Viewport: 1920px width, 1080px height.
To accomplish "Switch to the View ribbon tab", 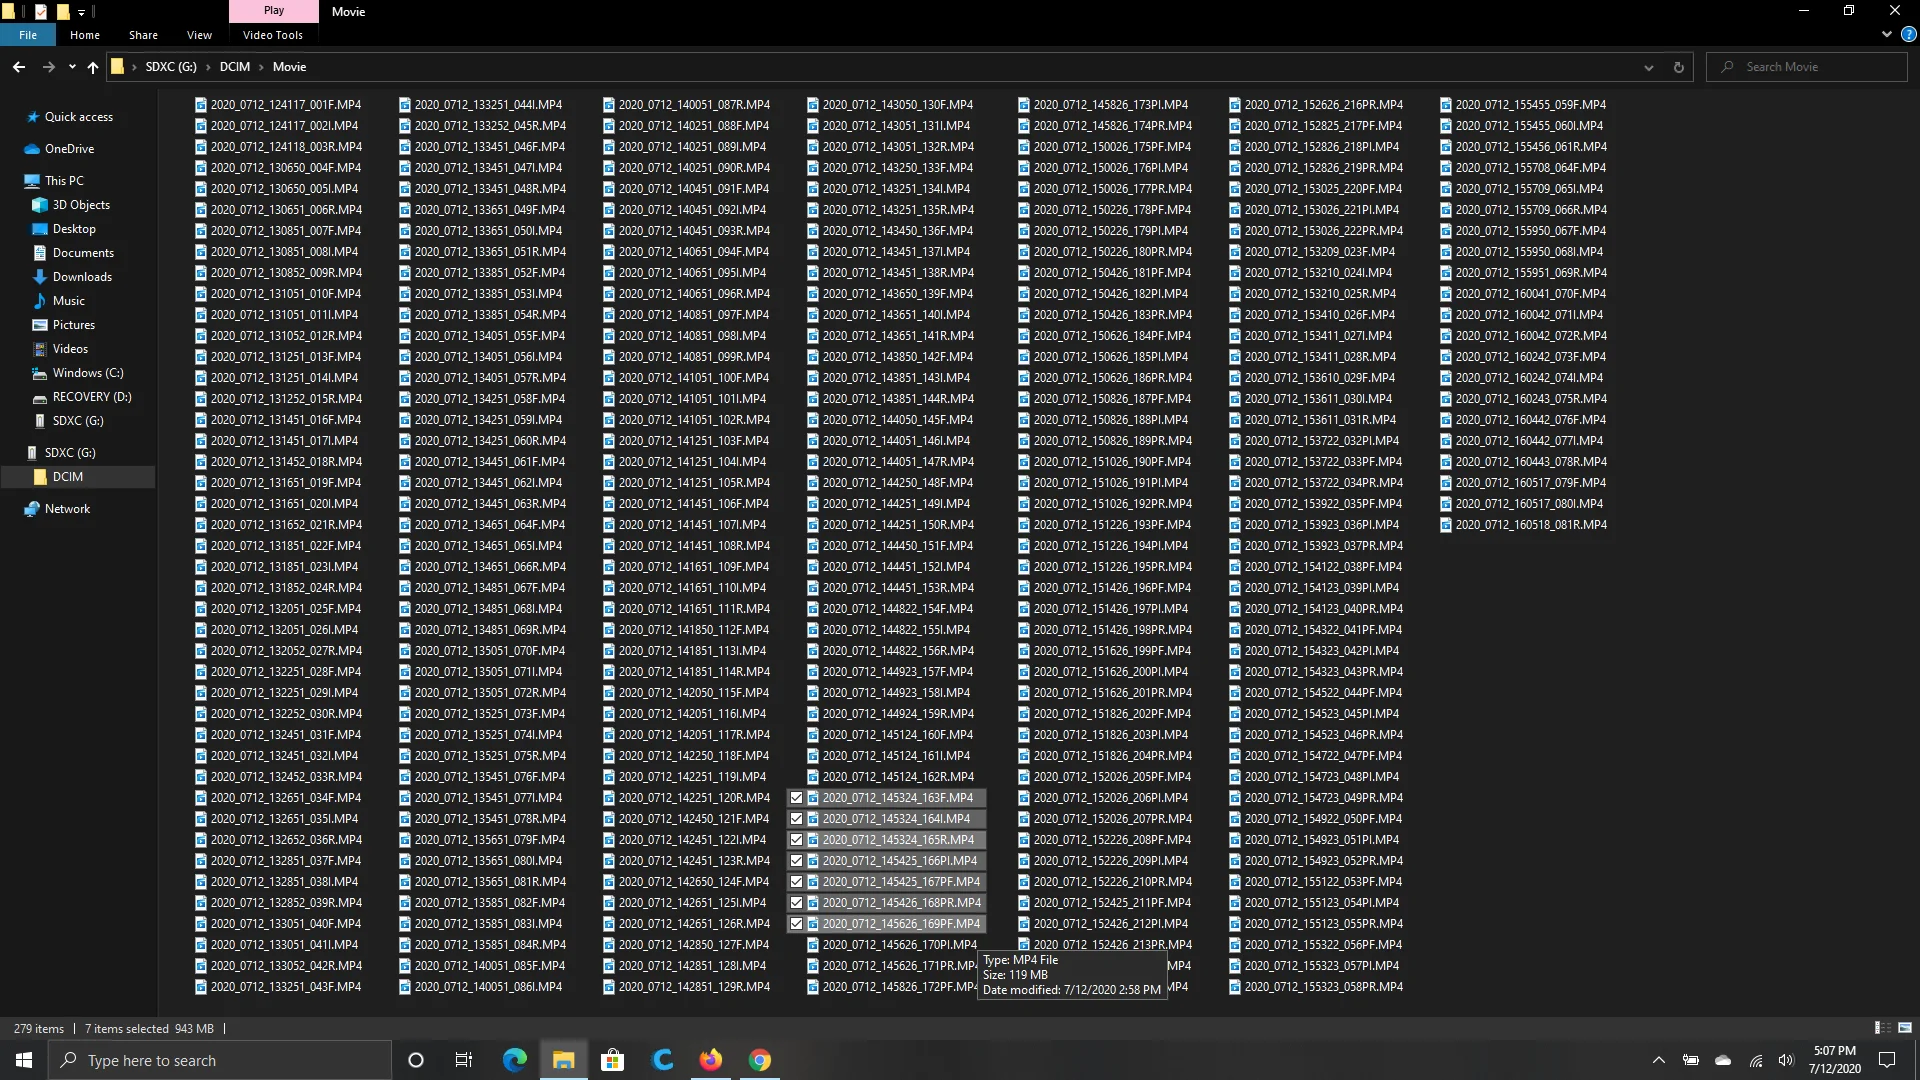I will click(x=198, y=34).
